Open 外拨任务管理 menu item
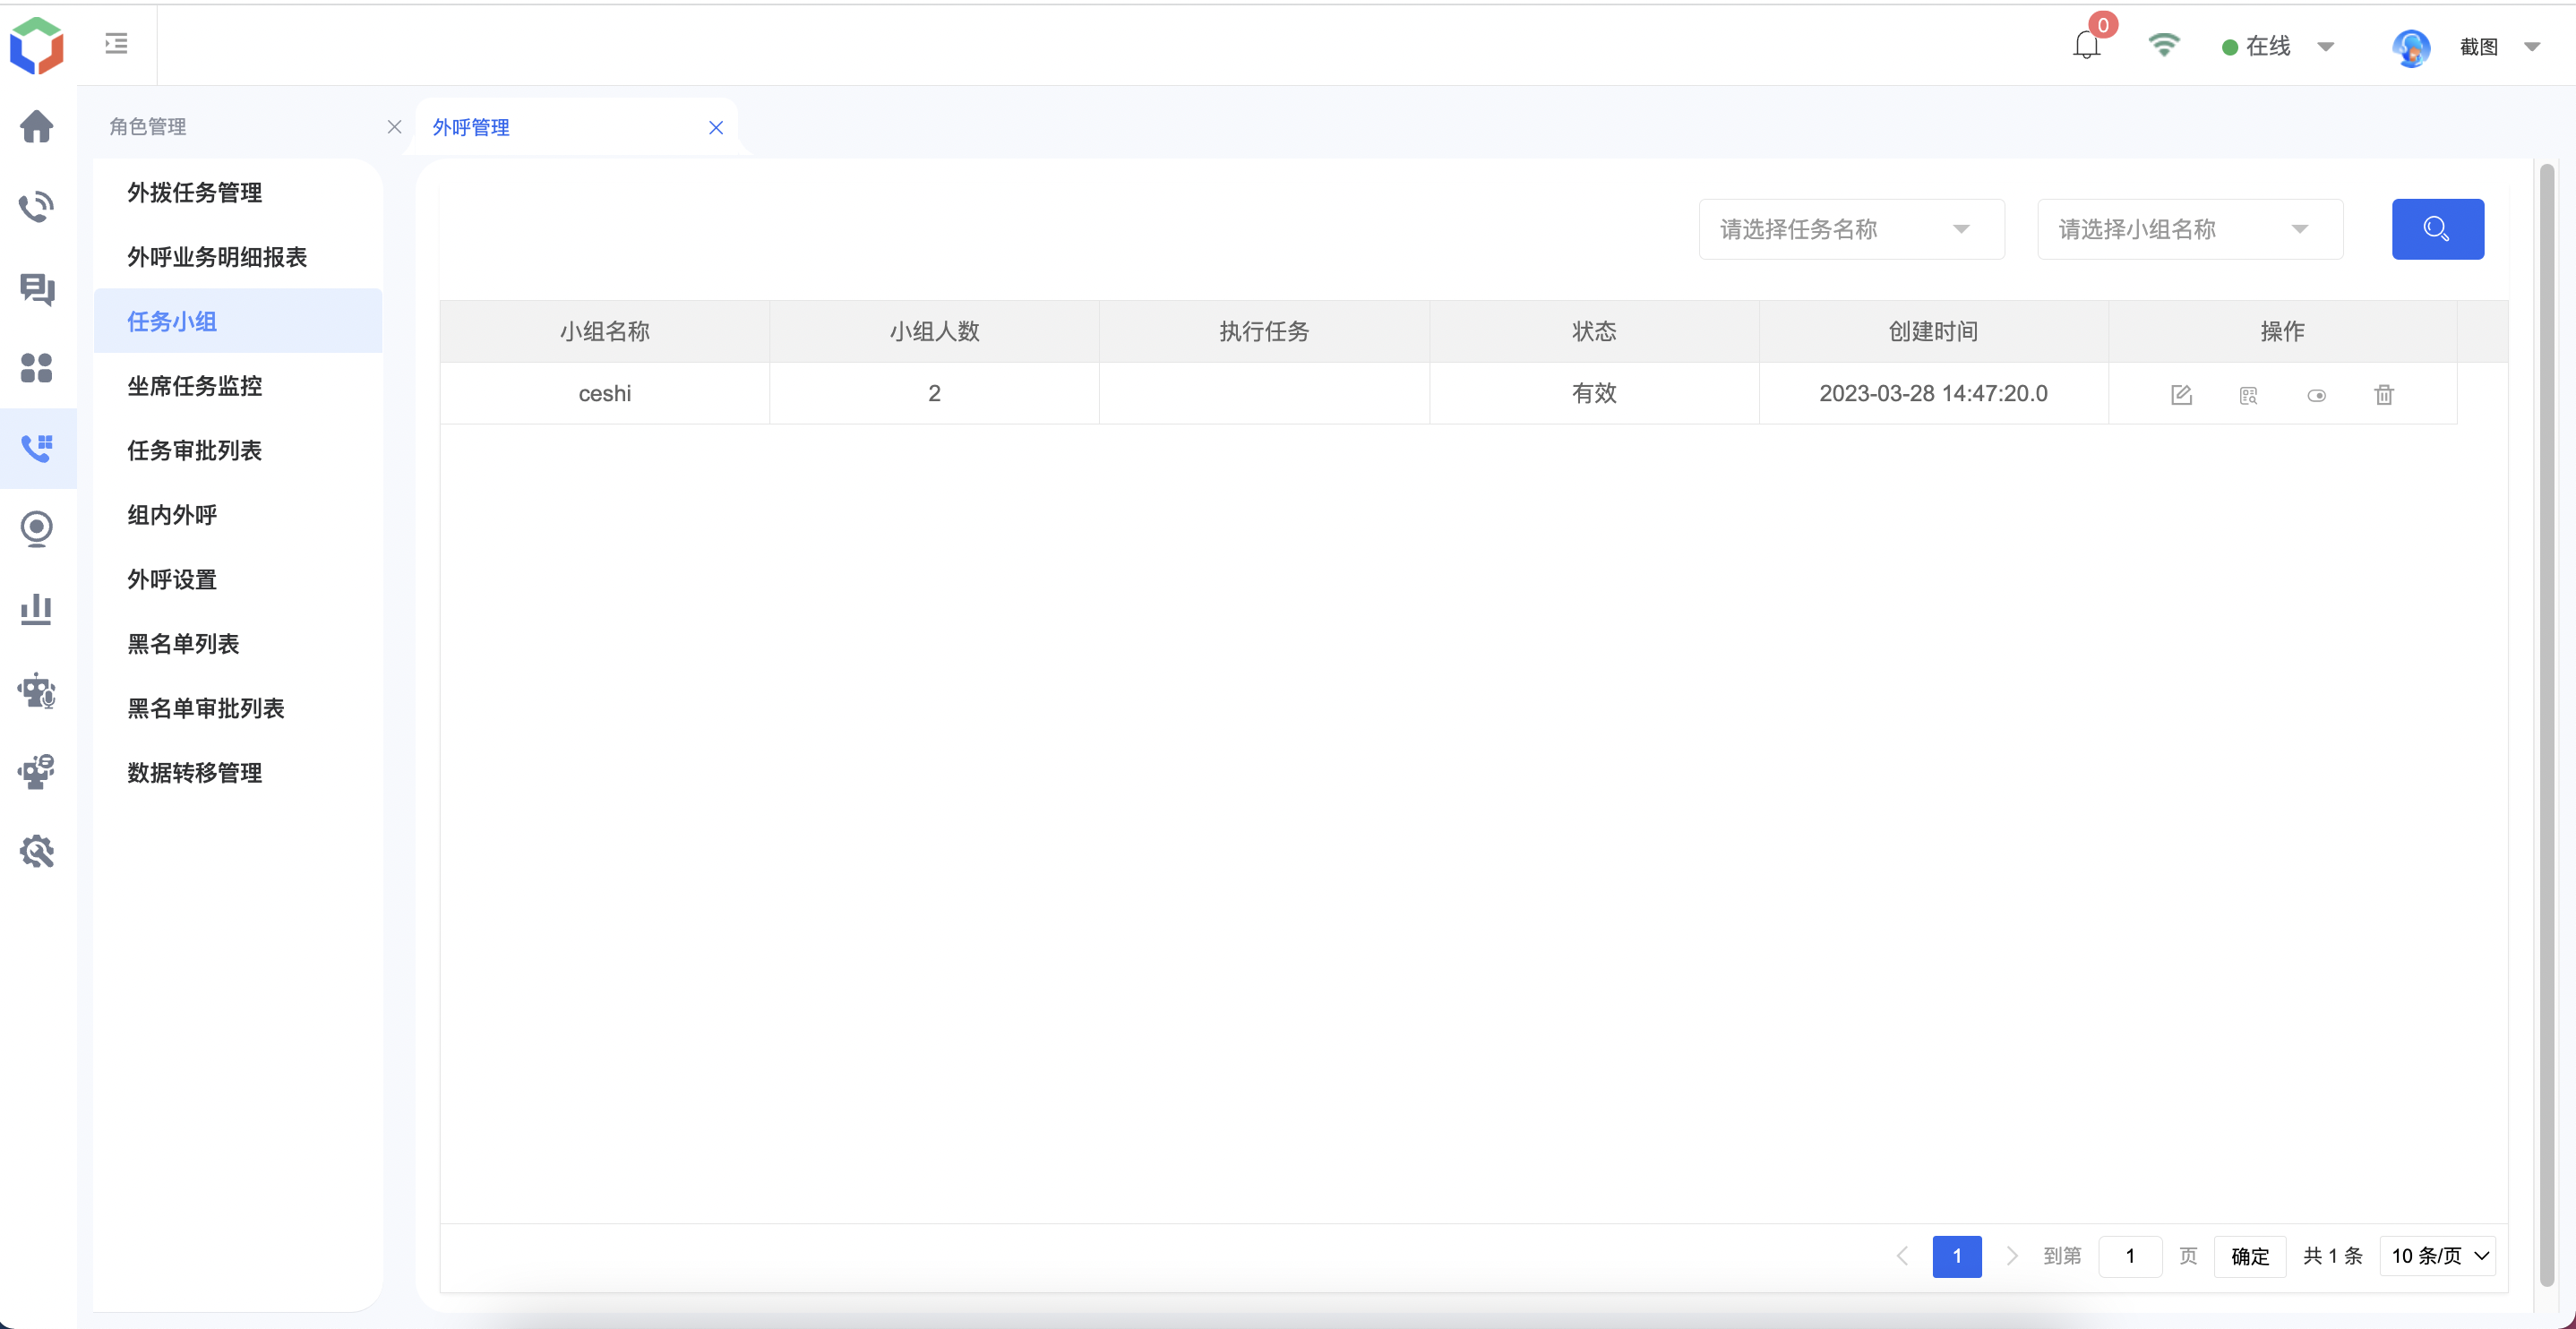The image size is (2576, 1329). (238, 192)
